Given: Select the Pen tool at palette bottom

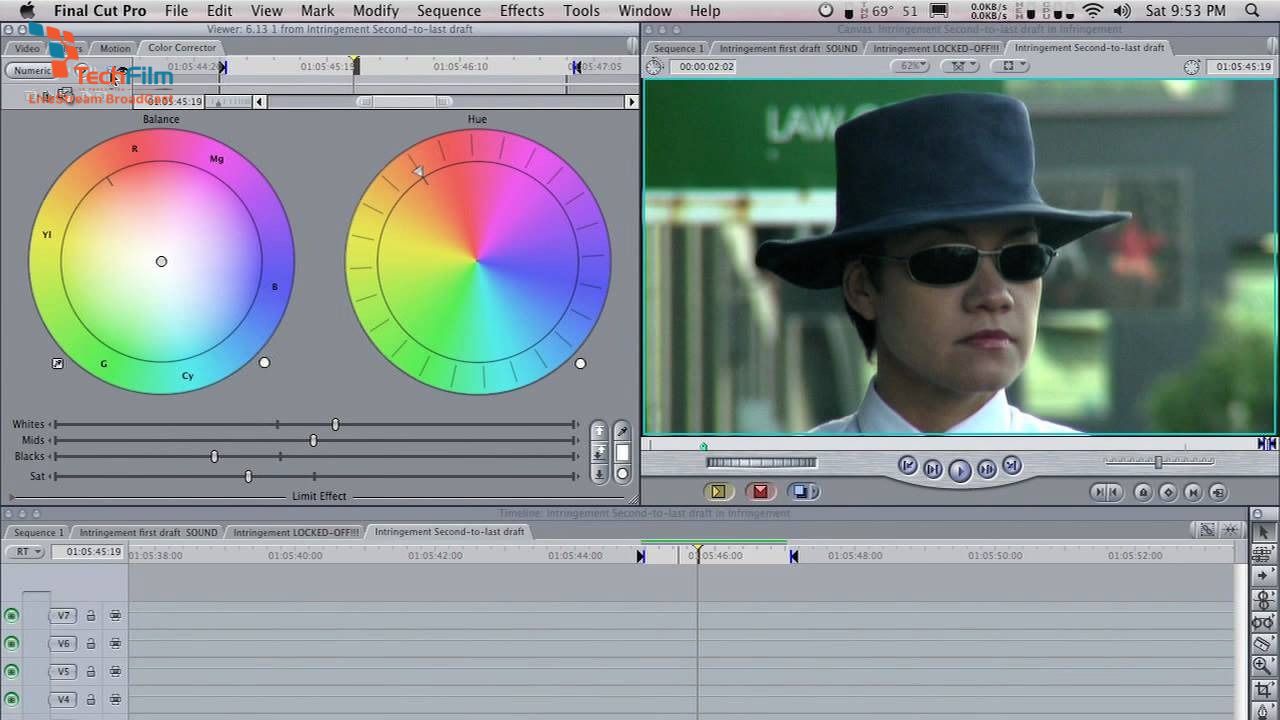Looking at the screenshot, I should tap(1262, 710).
